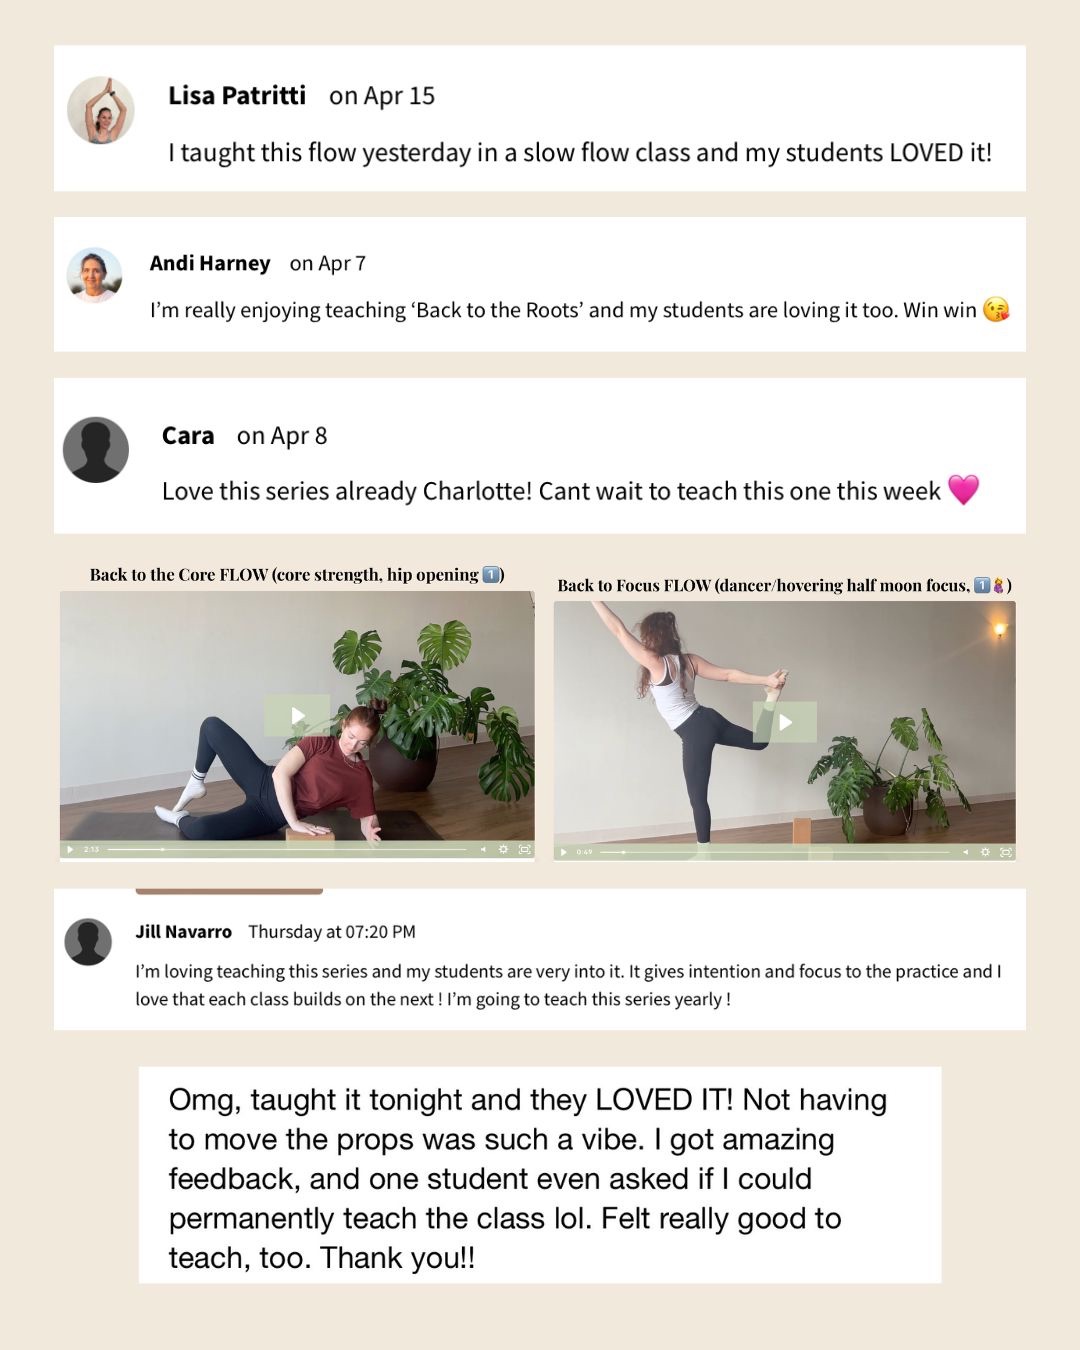
Task: Click the Cara commenter name
Action: (188, 435)
